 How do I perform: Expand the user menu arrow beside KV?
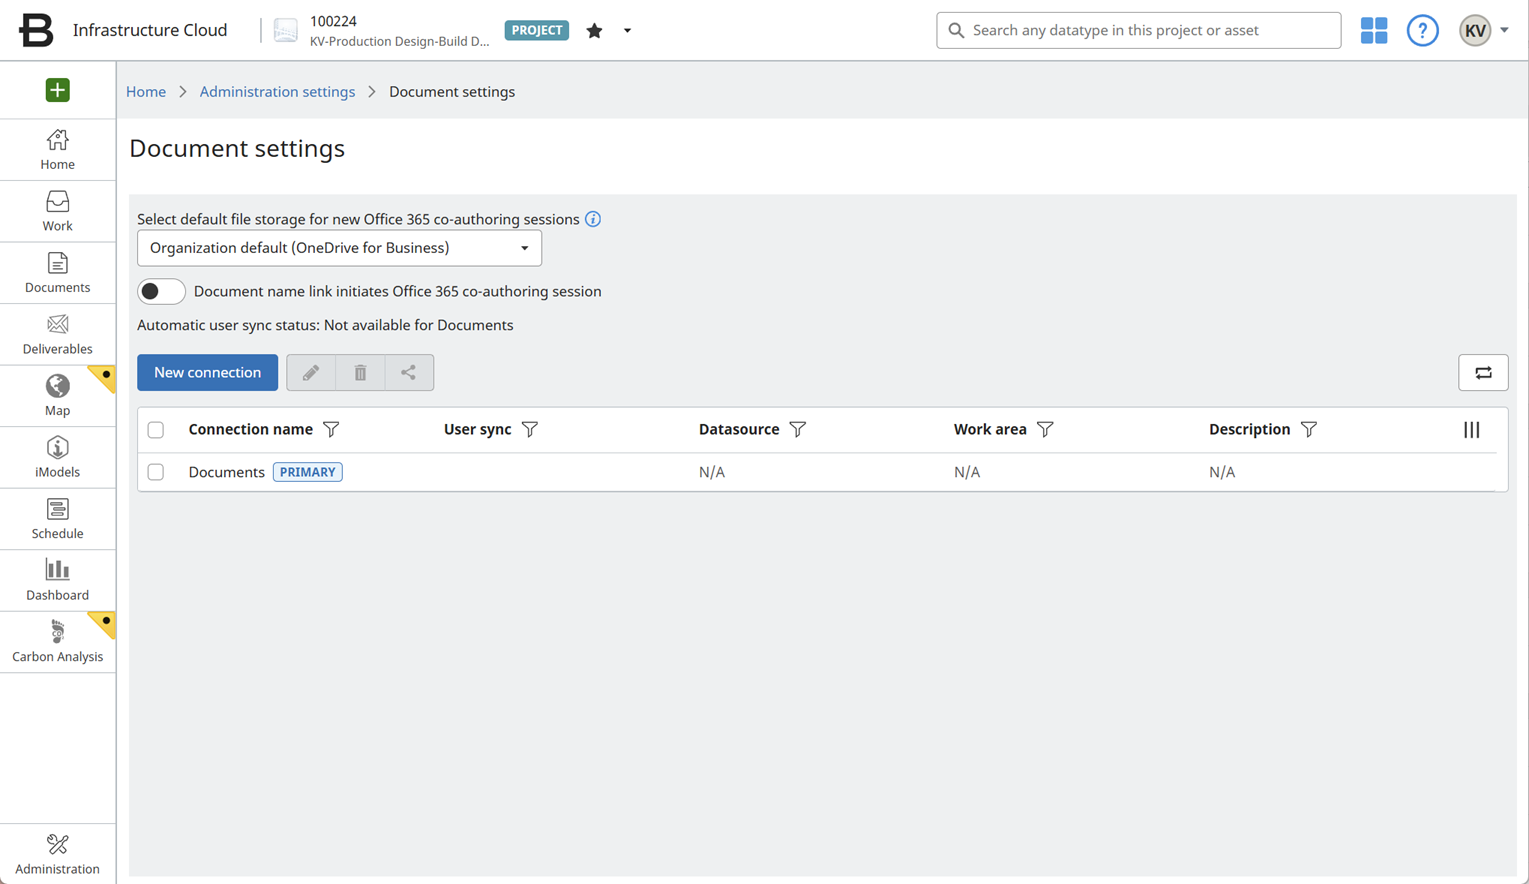1504,30
